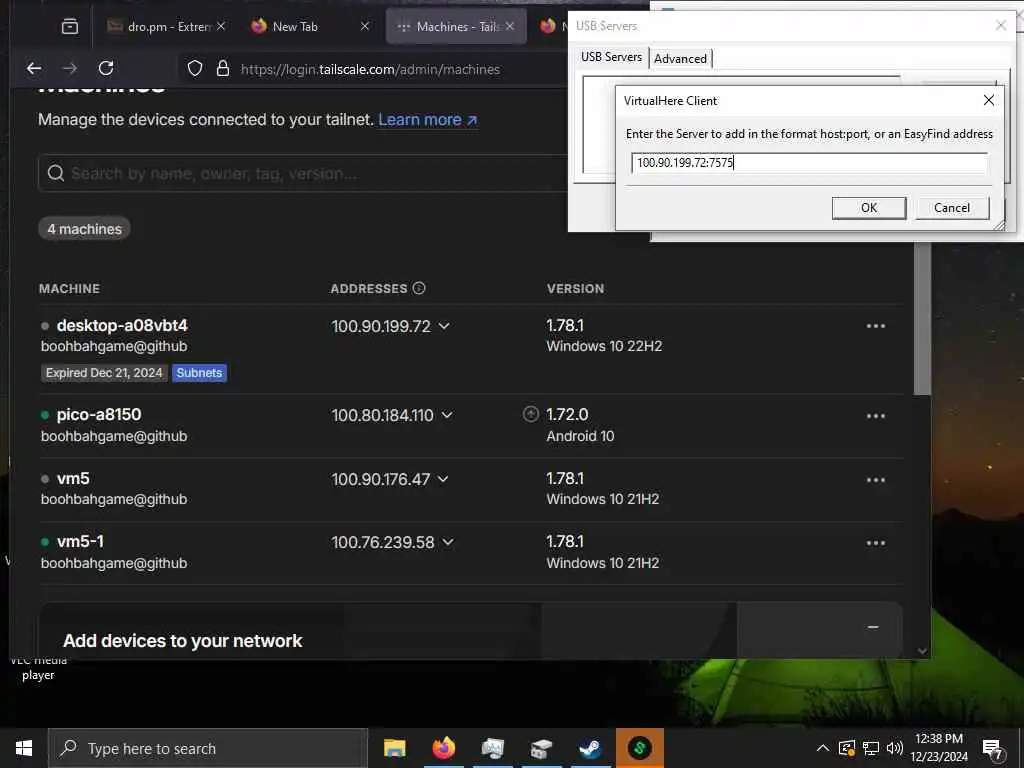
Task: Go back using the browser back arrow
Action: tap(34, 68)
